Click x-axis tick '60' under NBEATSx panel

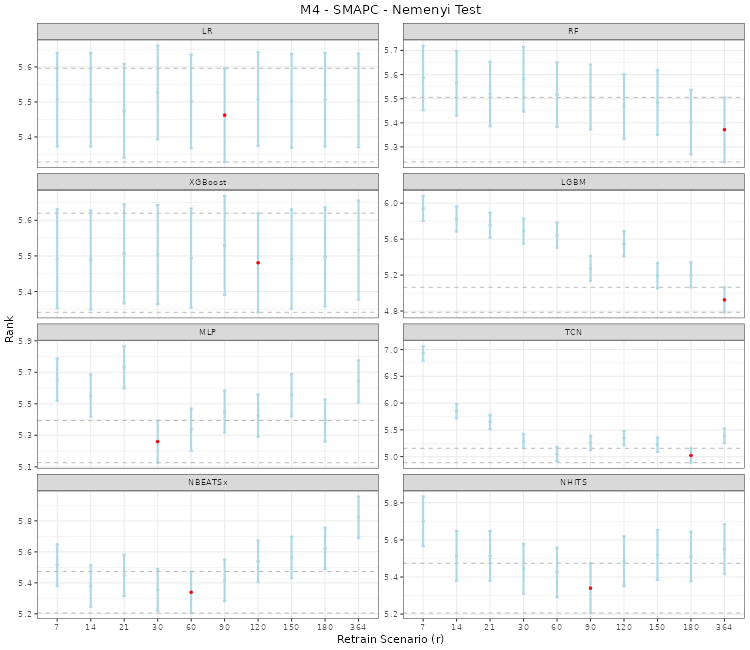(191, 627)
